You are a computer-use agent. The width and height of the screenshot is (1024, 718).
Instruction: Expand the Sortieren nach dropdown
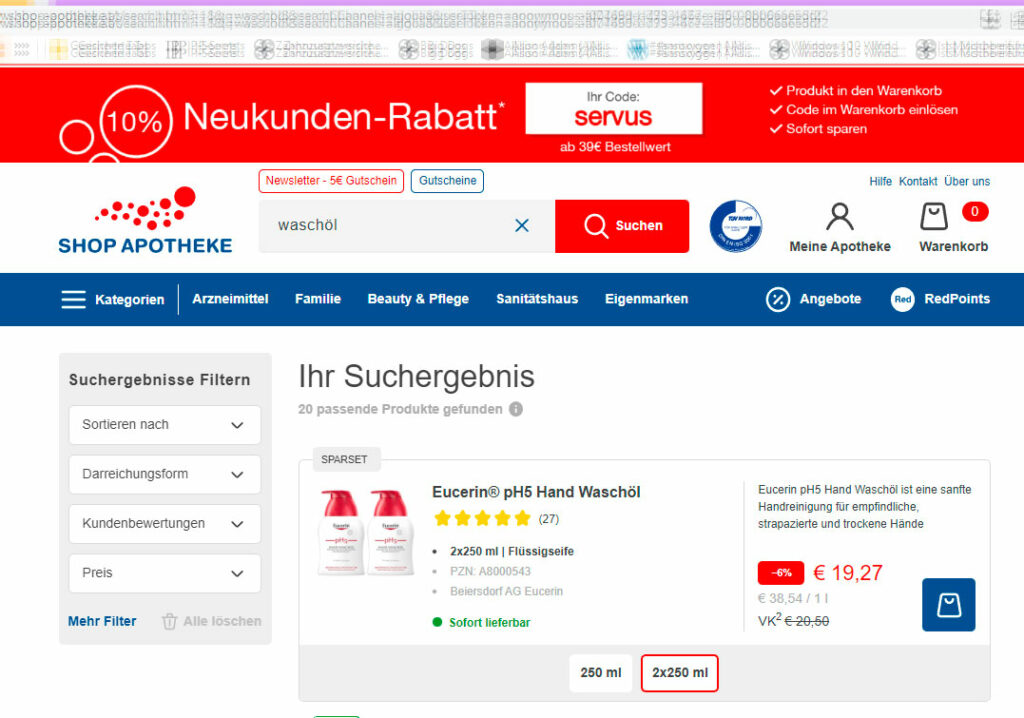(x=165, y=425)
